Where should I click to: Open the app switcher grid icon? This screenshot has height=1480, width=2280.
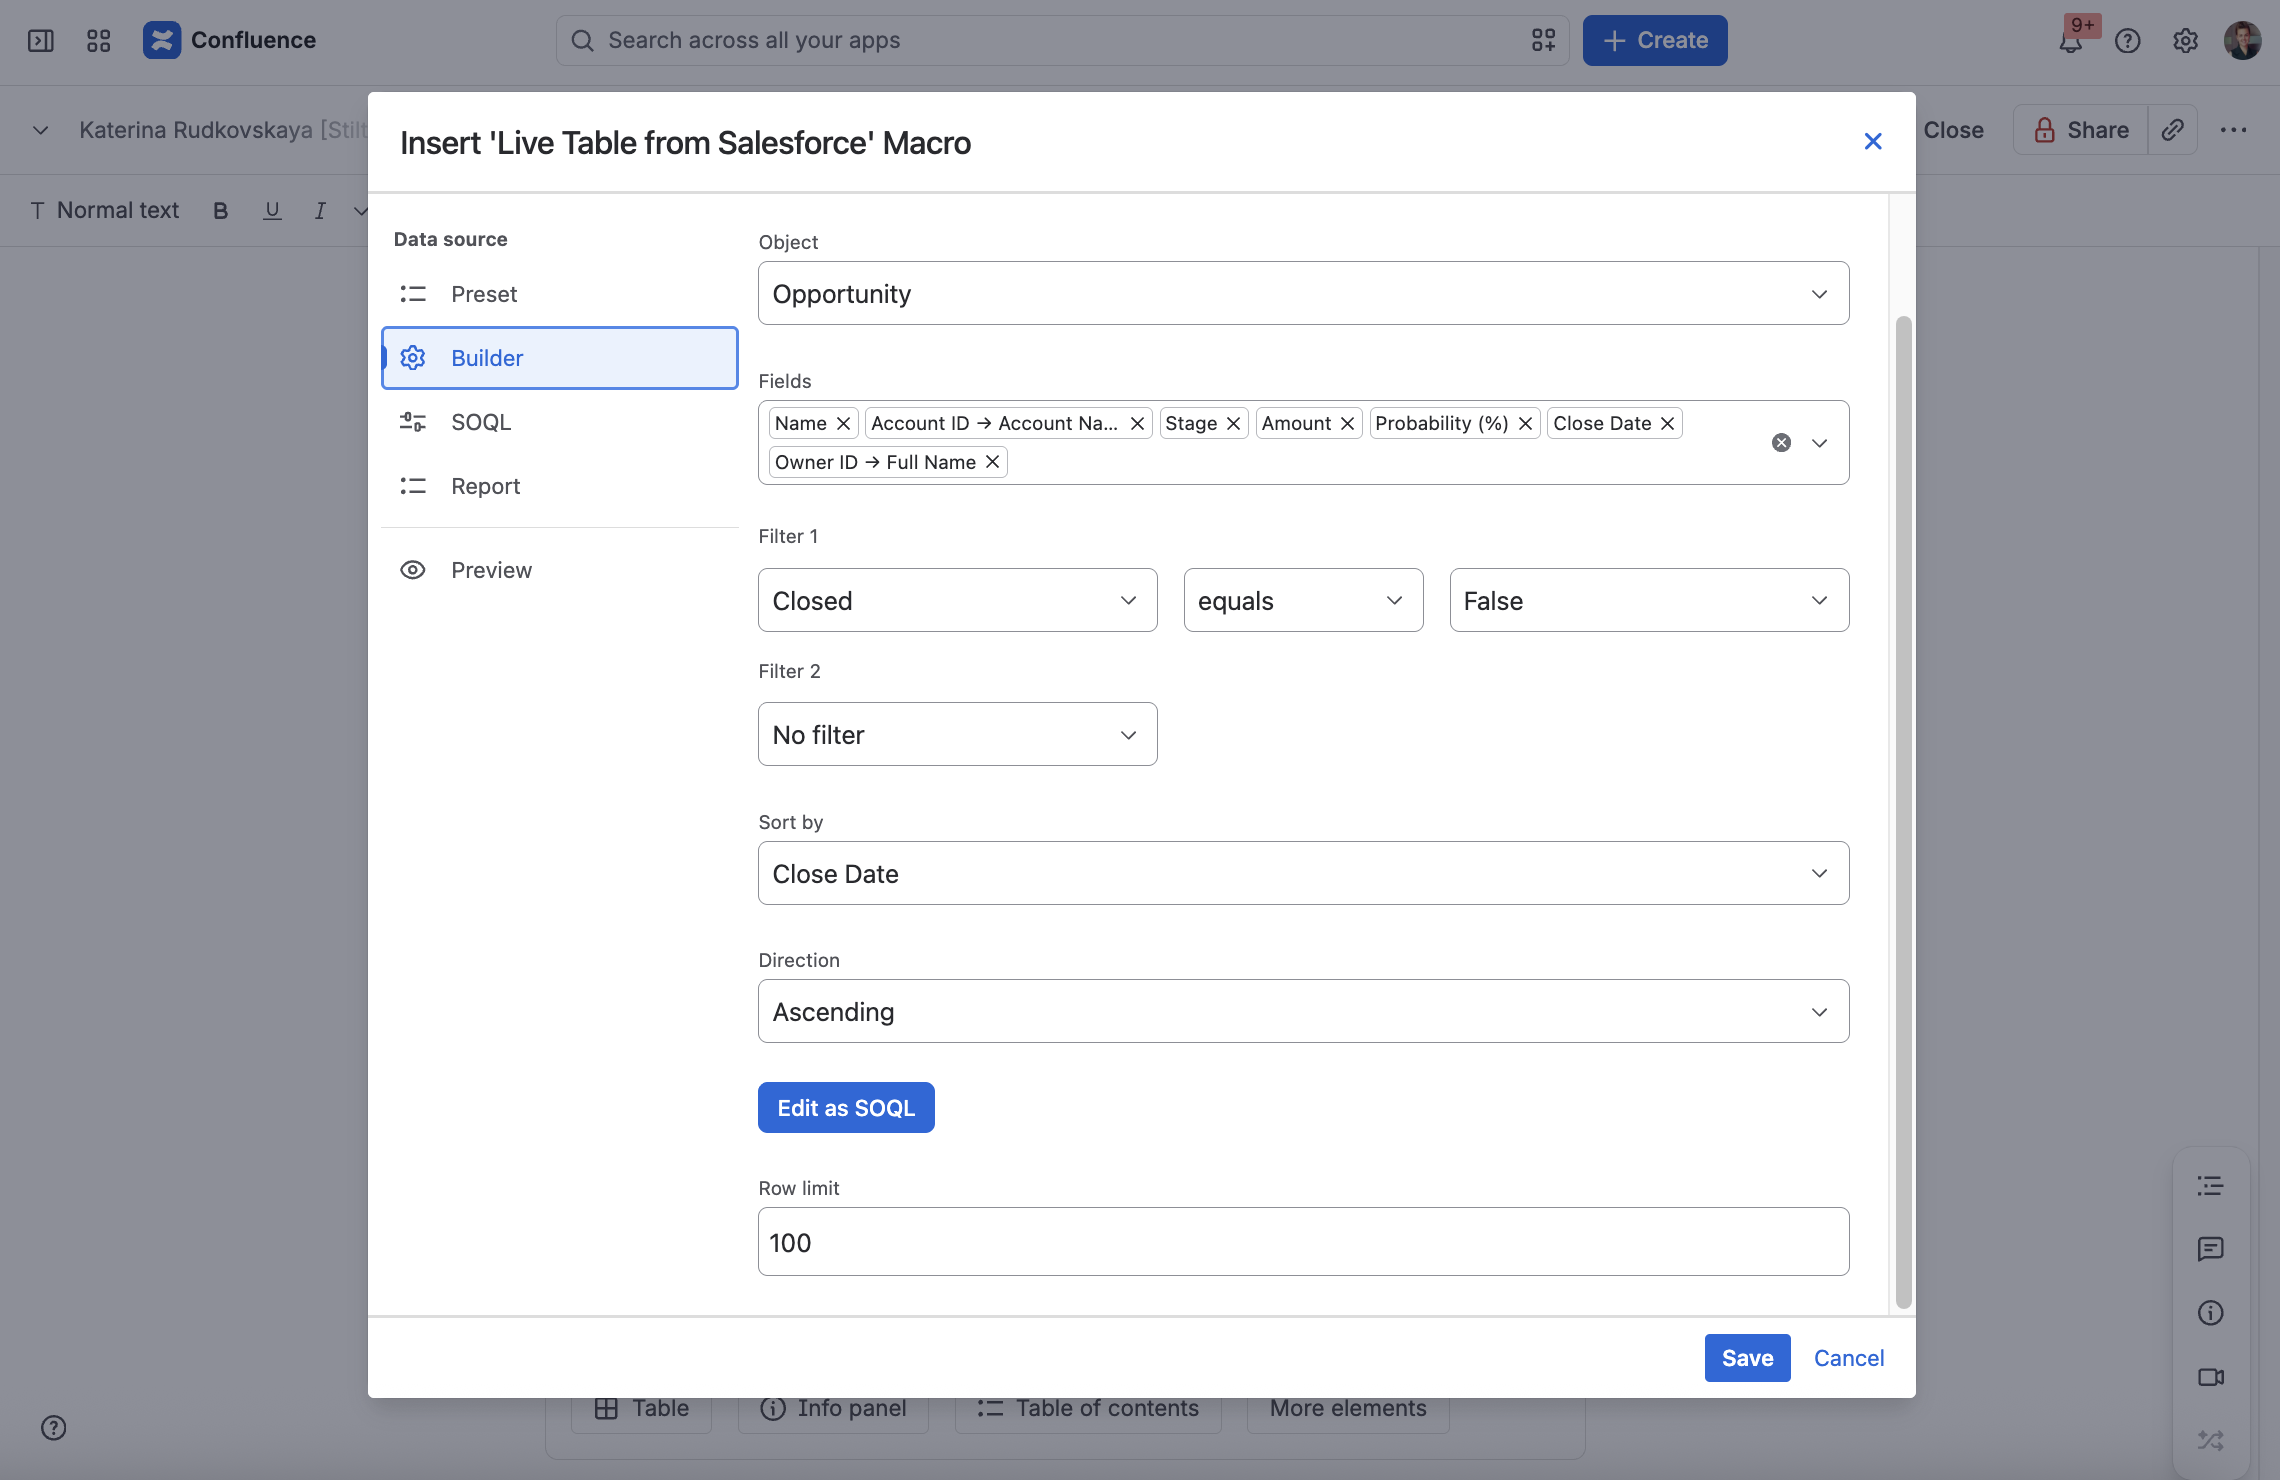(98, 41)
